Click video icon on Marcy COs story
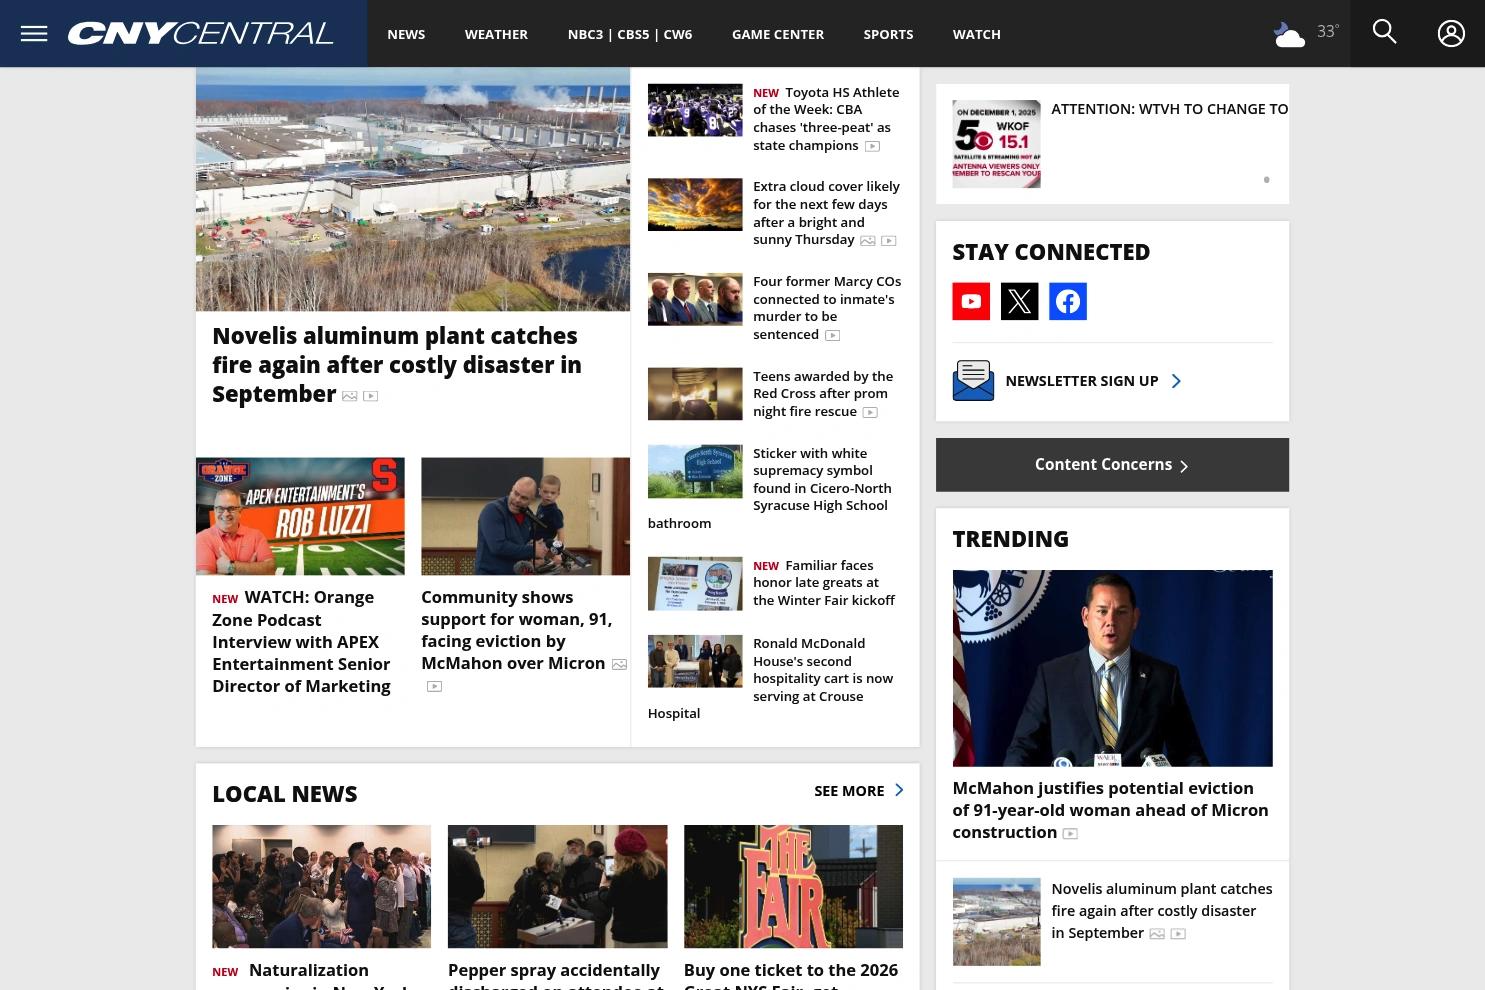Viewport: 1485px width, 990px height. pyautogui.click(x=832, y=336)
